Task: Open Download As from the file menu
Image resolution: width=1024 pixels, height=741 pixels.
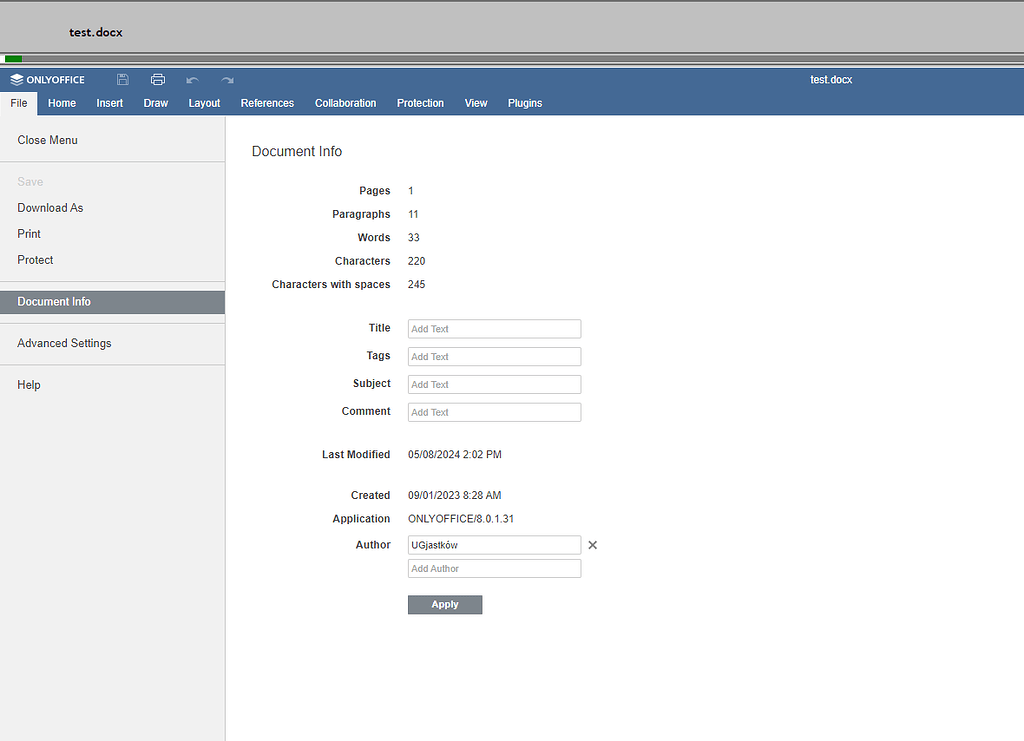Action: 50,208
